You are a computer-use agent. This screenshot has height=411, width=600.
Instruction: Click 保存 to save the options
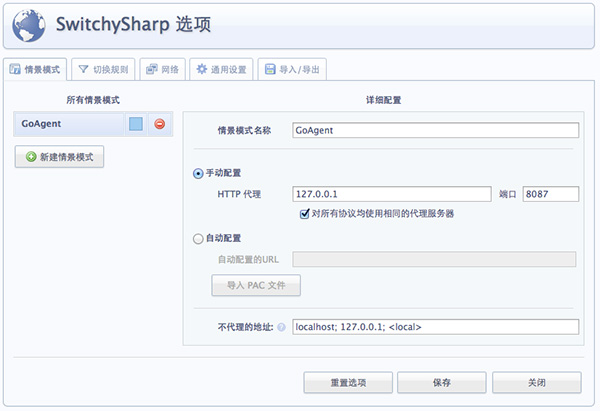click(442, 382)
